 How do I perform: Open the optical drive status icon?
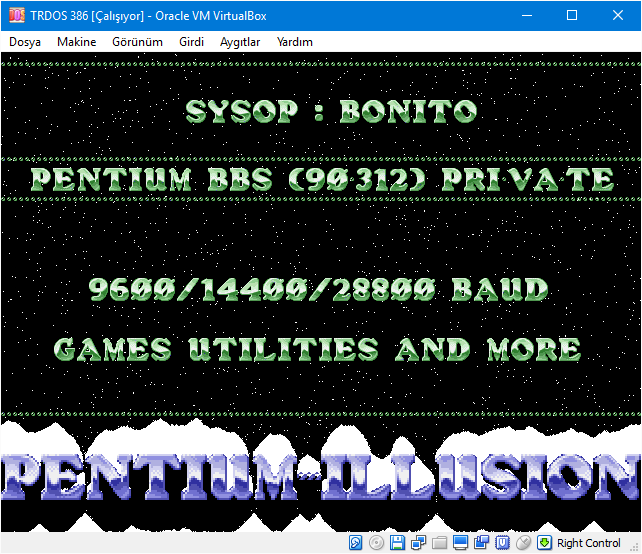[x=376, y=543]
